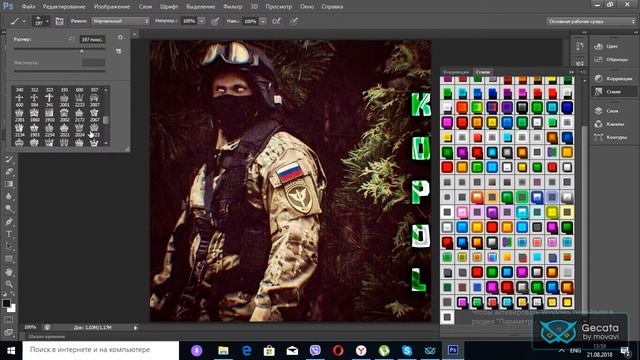Click the flow 100% input field
This screenshot has height=360, width=640.
coord(250,21)
